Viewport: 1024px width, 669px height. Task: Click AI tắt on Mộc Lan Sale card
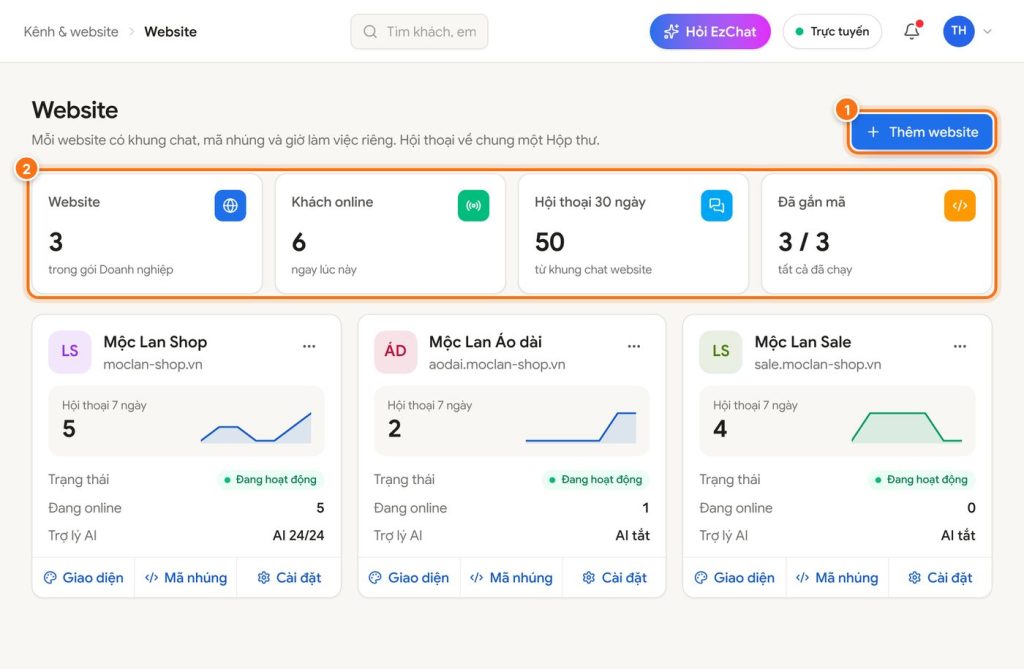click(x=958, y=536)
